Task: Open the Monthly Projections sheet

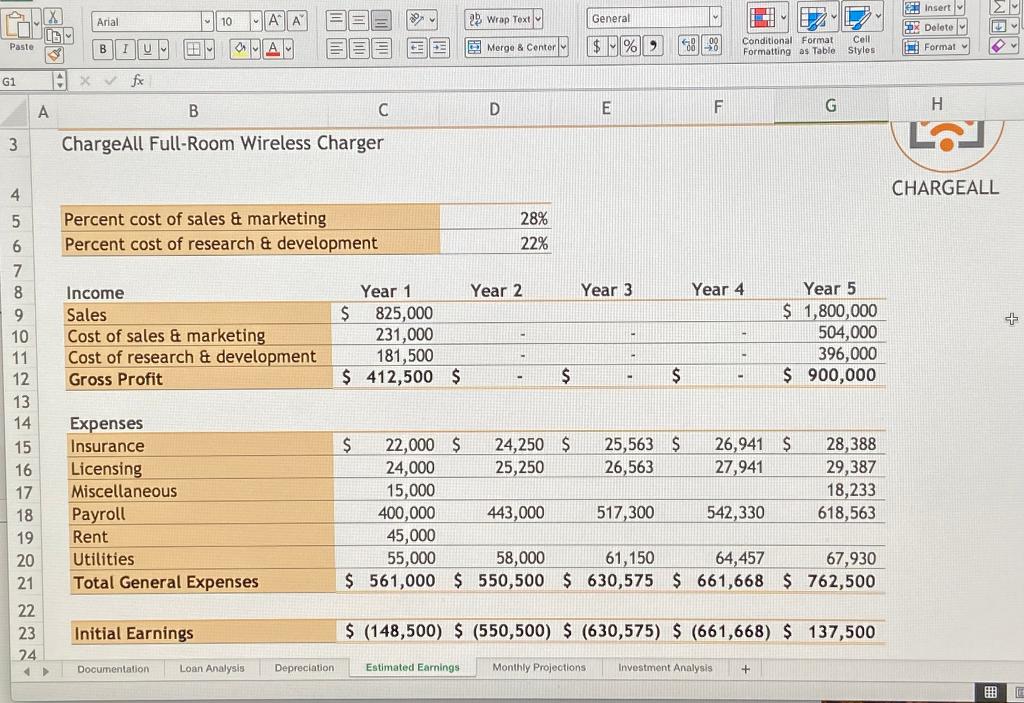Action: (x=539, y=668)
